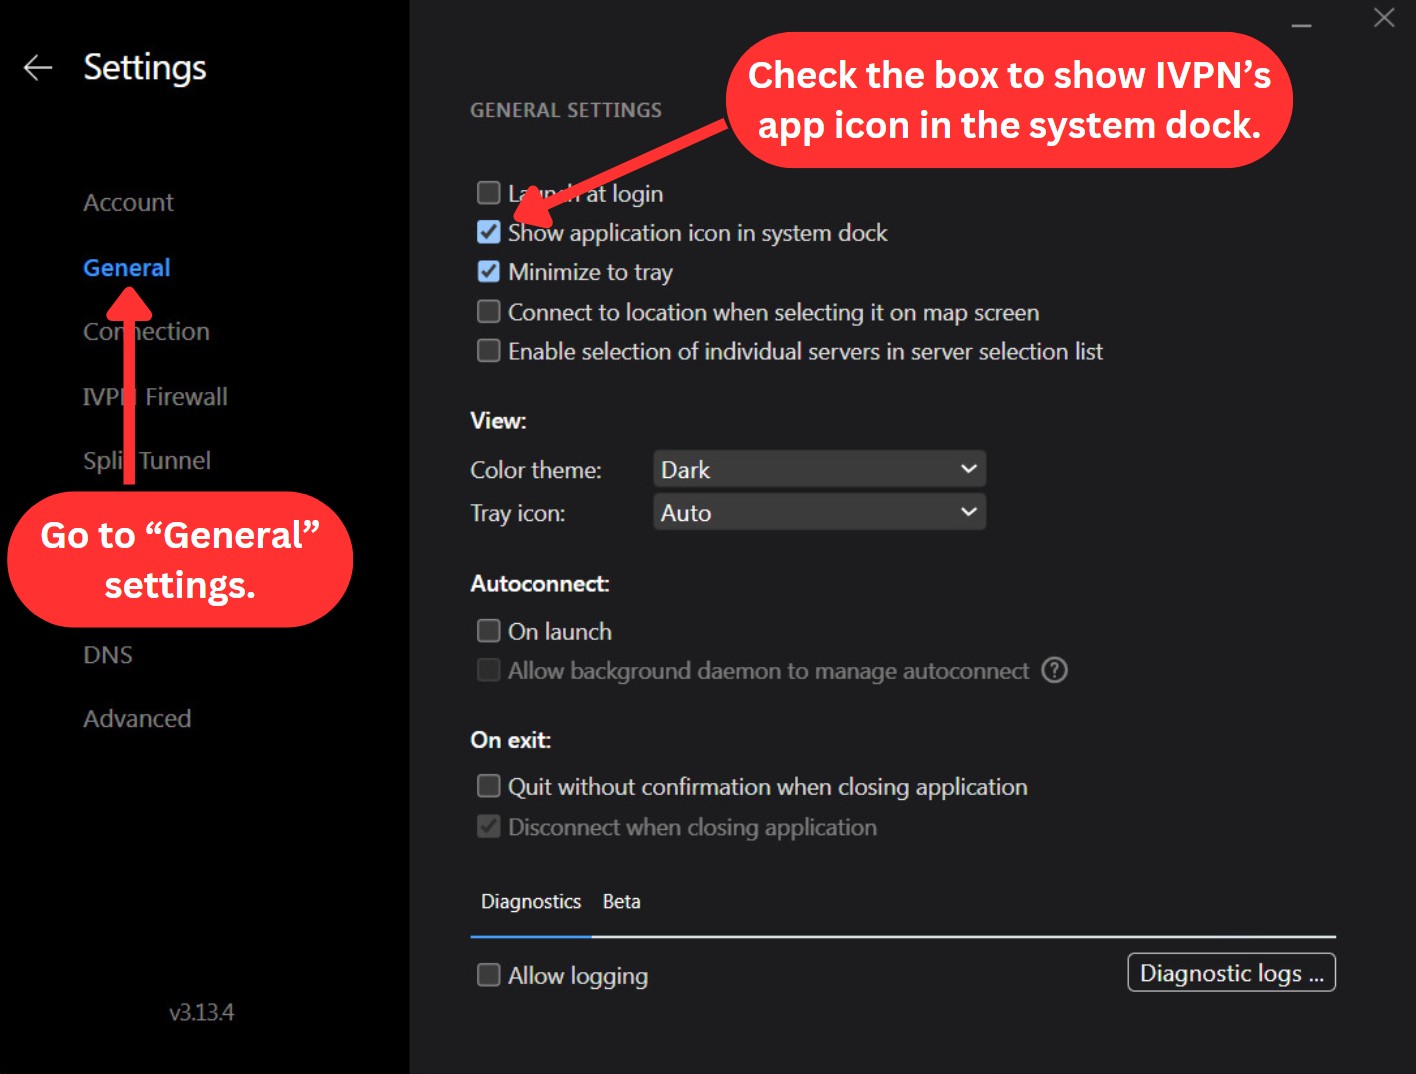The width and height of the screenshot is (1416, 1074).
Task: Check the On launch autoconnect option
Action: (x=488, y=630)
